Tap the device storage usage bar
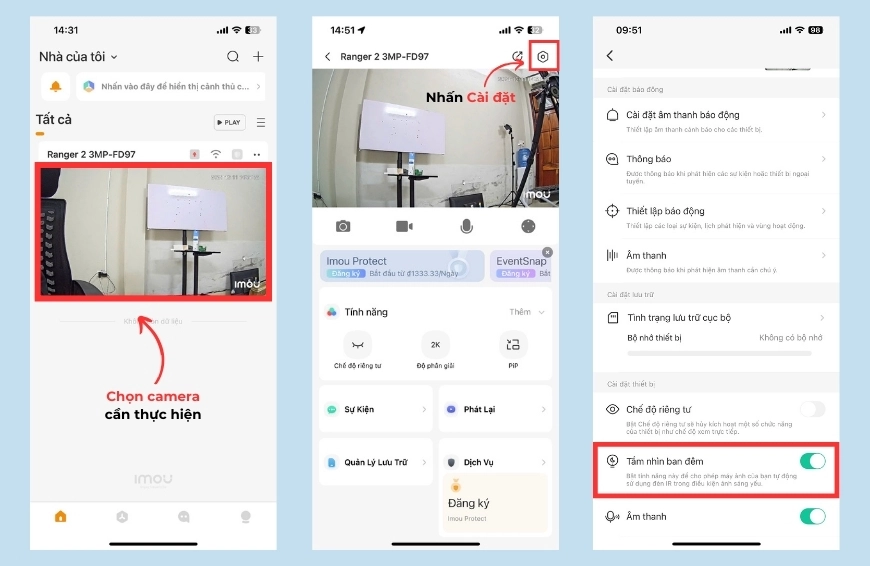Viewport: 870px width, 566px height. (x=719, y=353)
